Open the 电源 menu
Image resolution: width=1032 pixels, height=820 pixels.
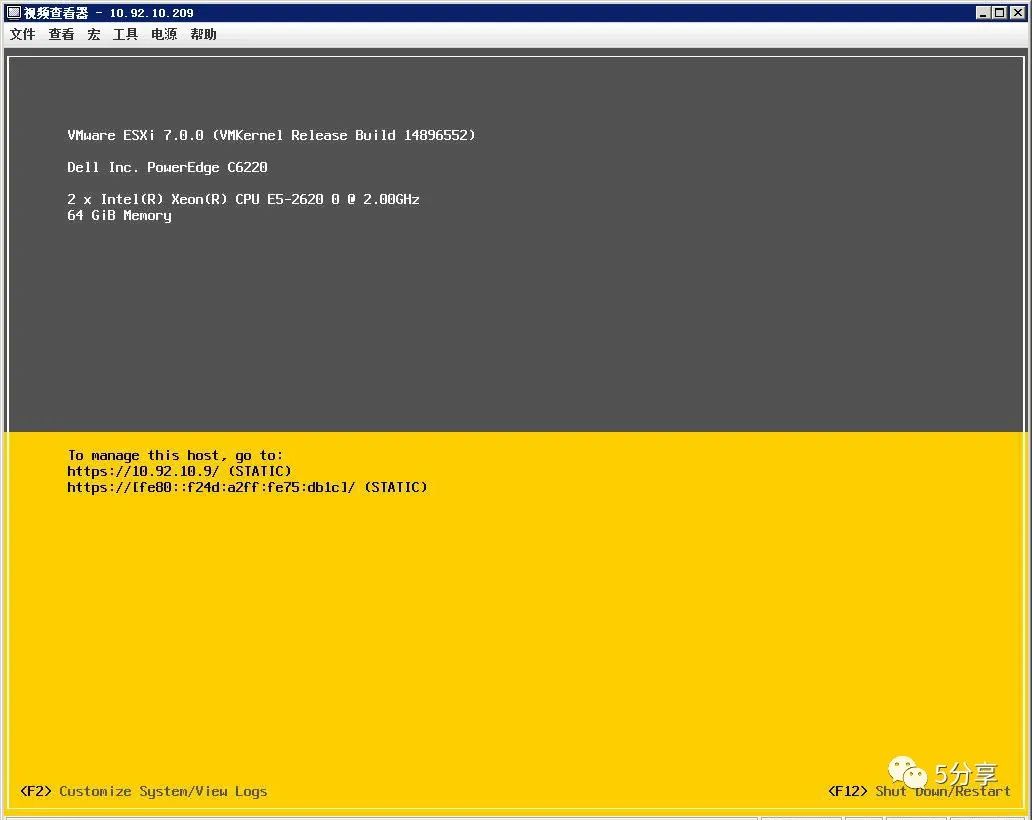(x=164, y=34)
